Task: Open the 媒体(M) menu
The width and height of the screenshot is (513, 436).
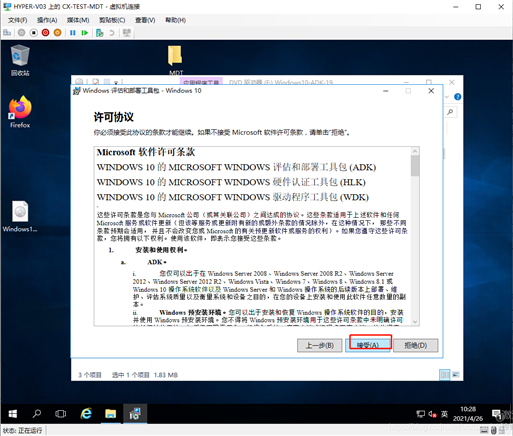Action: [x=78, y=20]
